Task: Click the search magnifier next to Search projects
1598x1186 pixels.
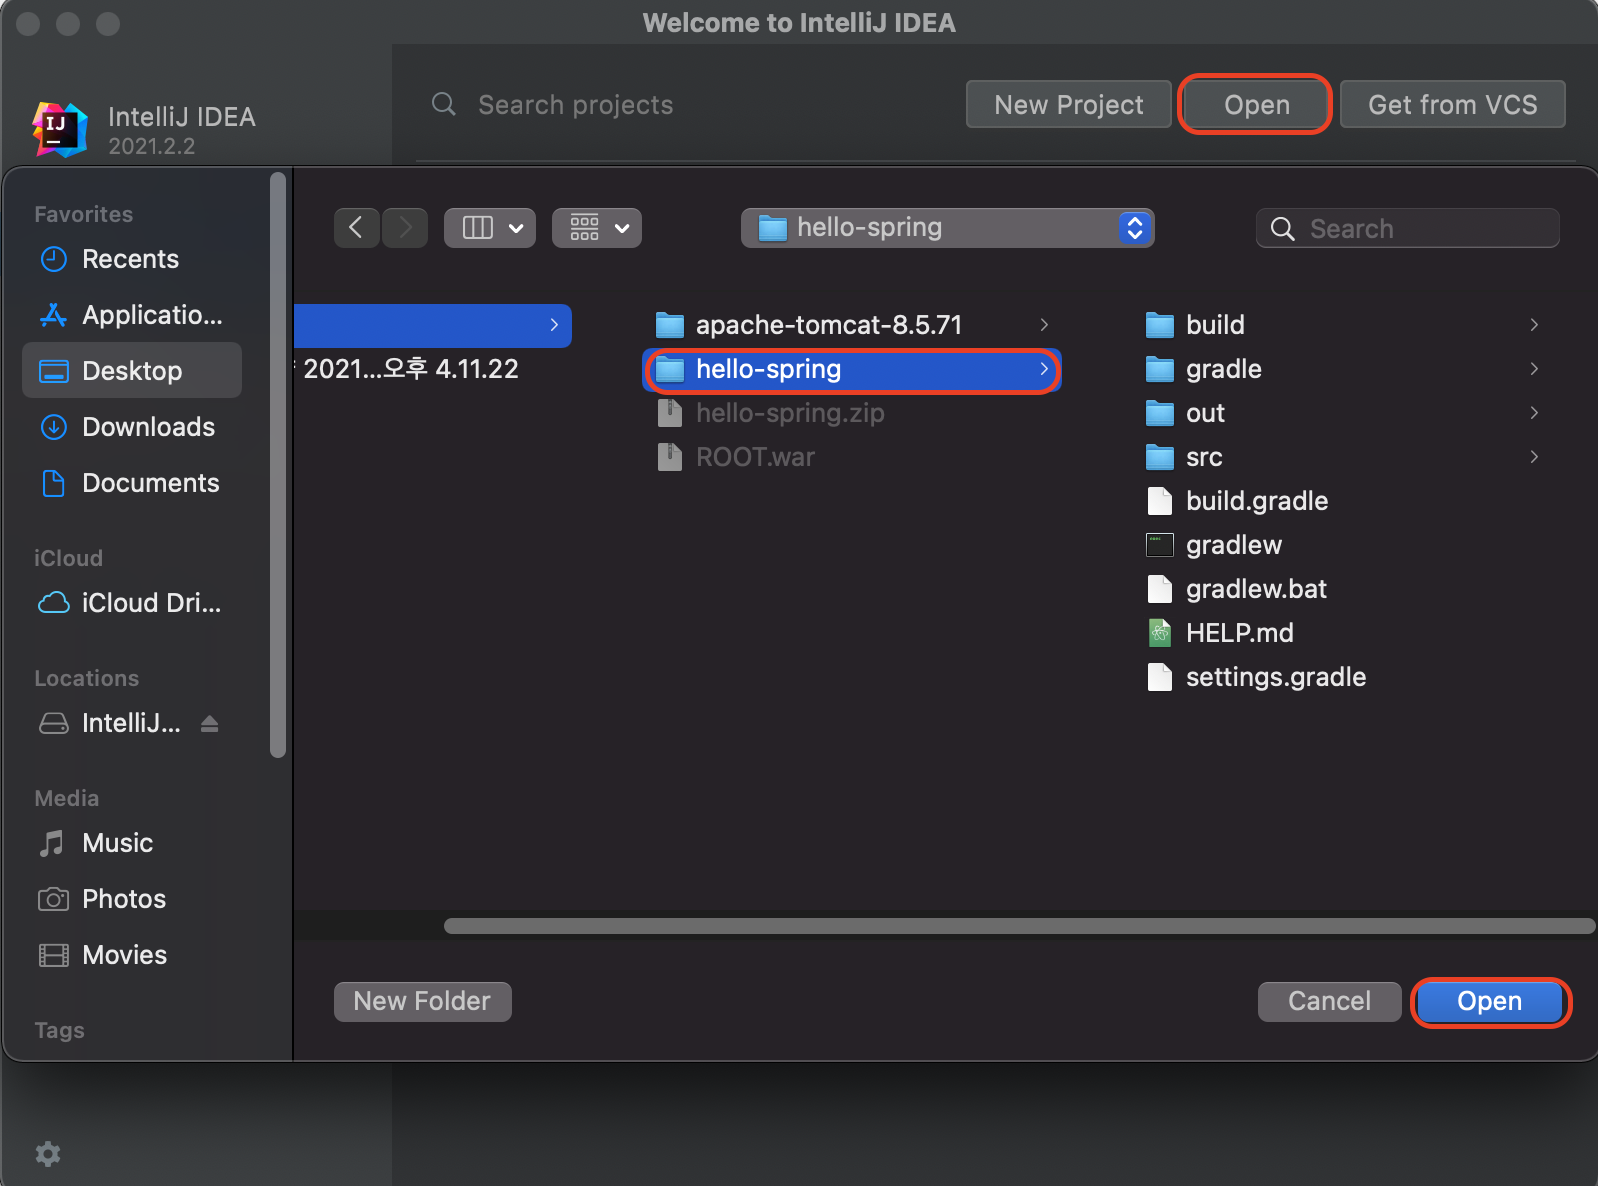Action: pos(444,104)
